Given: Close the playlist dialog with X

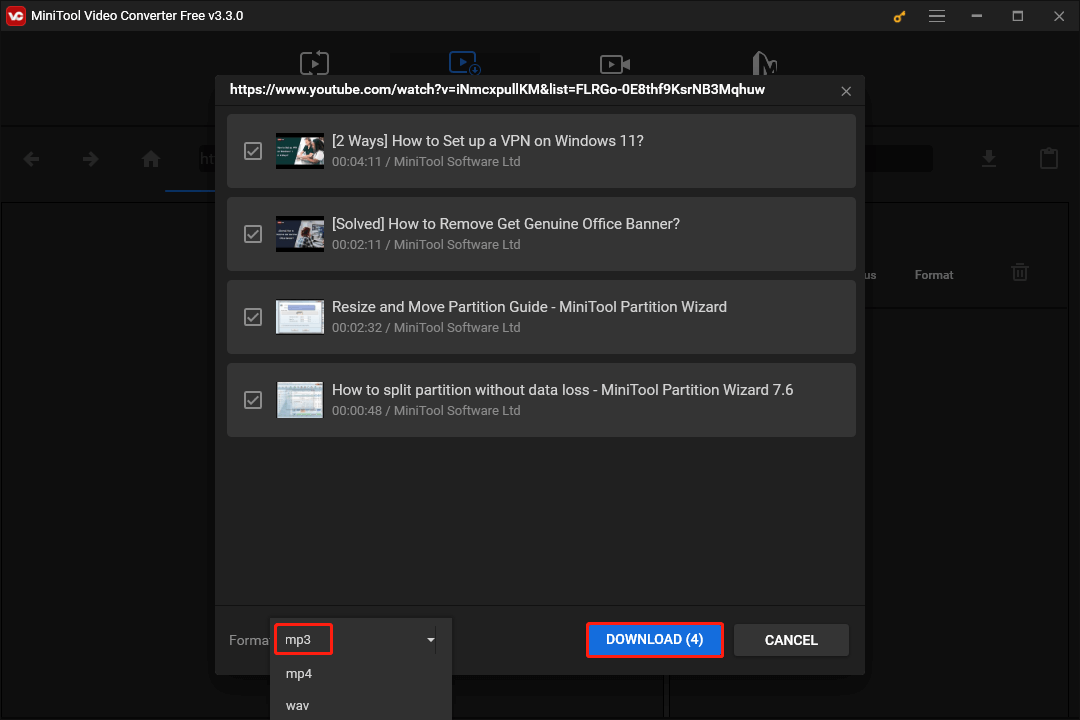Looking at the screenshot, I should [x=846, y=91].
